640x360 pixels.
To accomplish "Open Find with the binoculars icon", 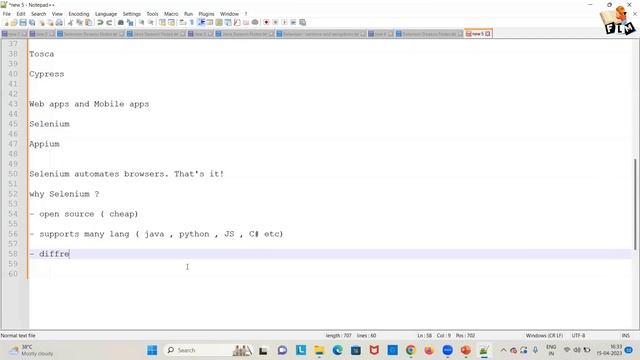I will pos(121,22).
